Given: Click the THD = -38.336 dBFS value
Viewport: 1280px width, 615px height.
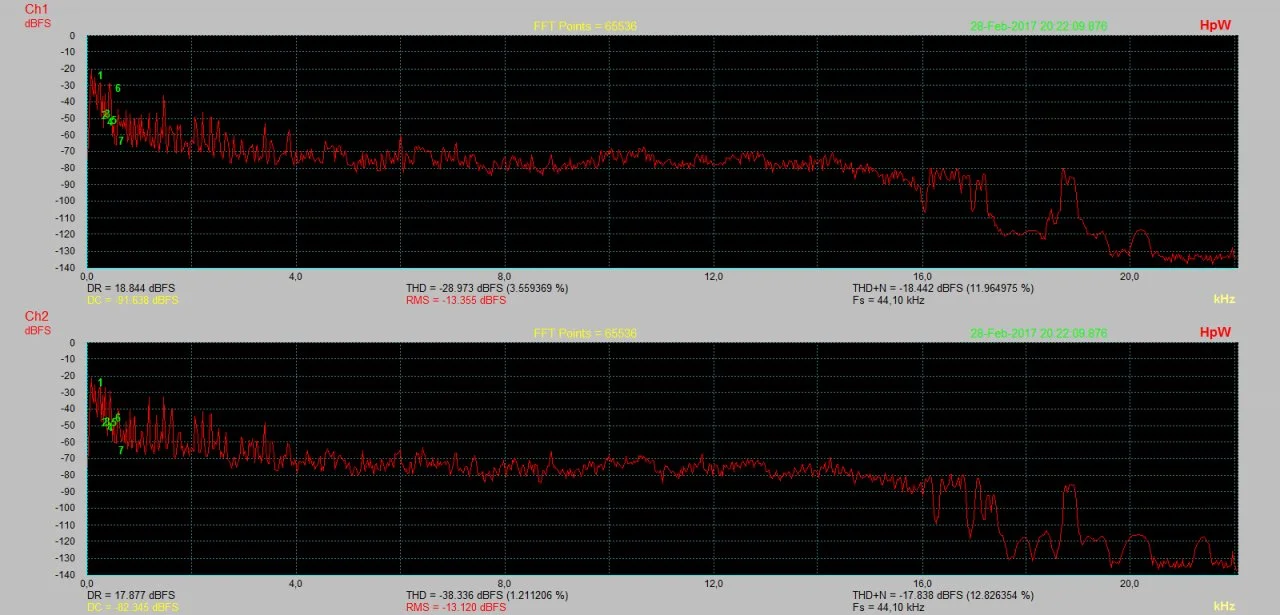Looking at the screenshot, I should pyautogui.click(x=487, y=595).
